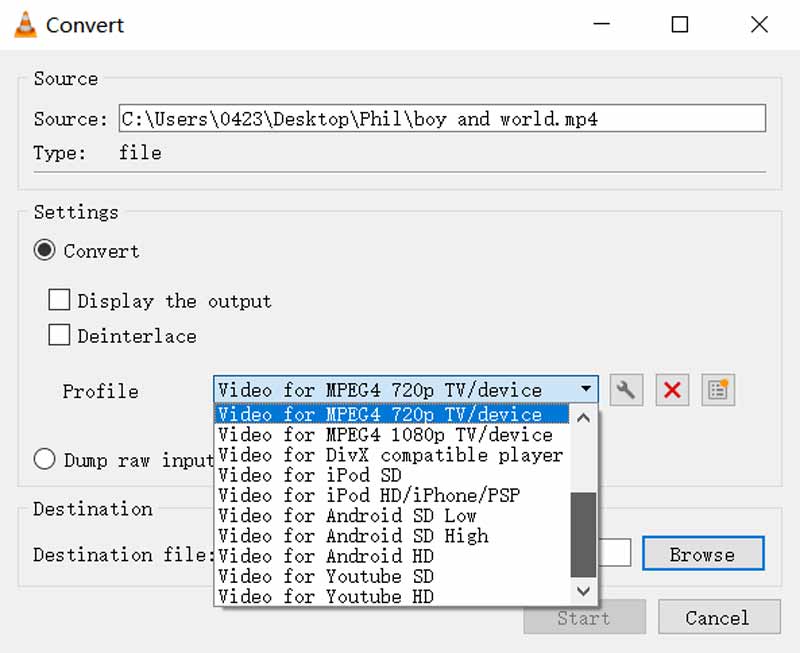Create a new profile using list icon
Viewport: 800px width, 653px height.
pos(718,390)
